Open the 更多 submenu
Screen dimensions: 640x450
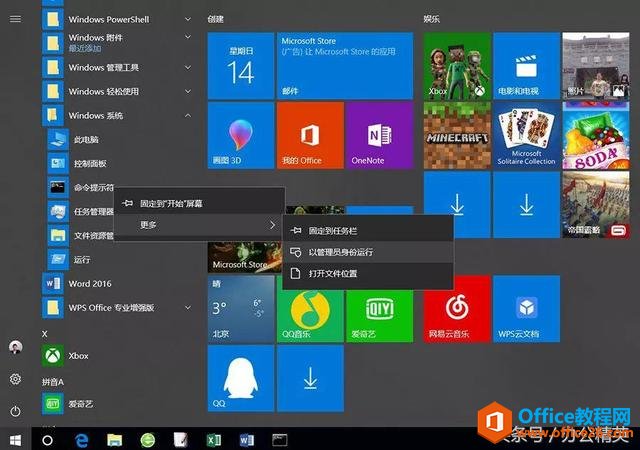point(199,225)
